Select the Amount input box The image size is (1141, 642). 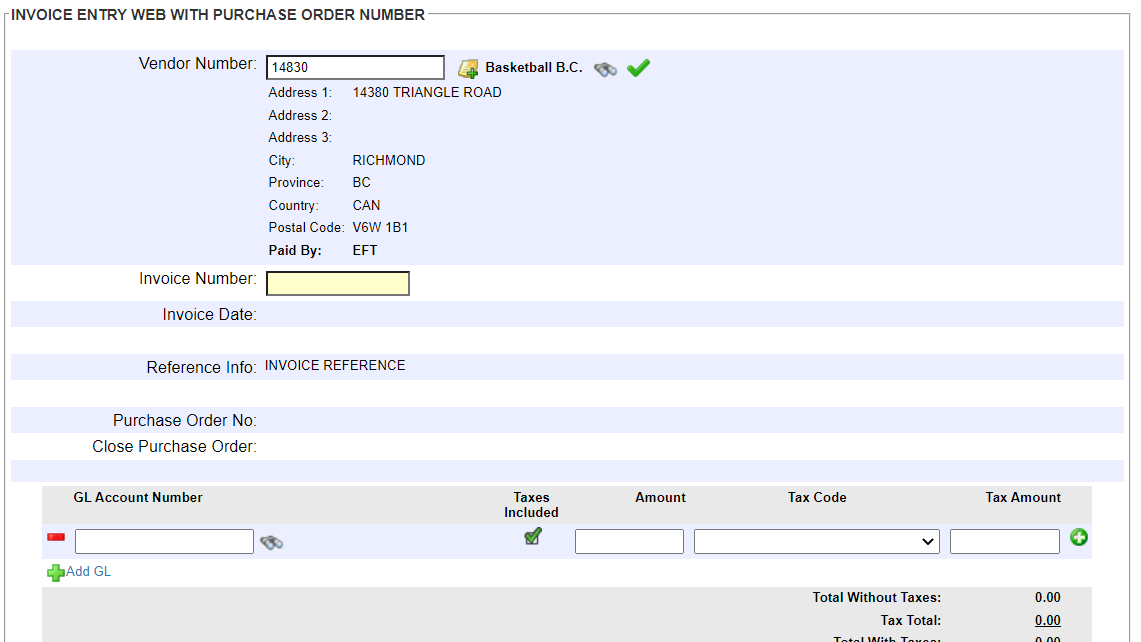click(x=629, y=542)
